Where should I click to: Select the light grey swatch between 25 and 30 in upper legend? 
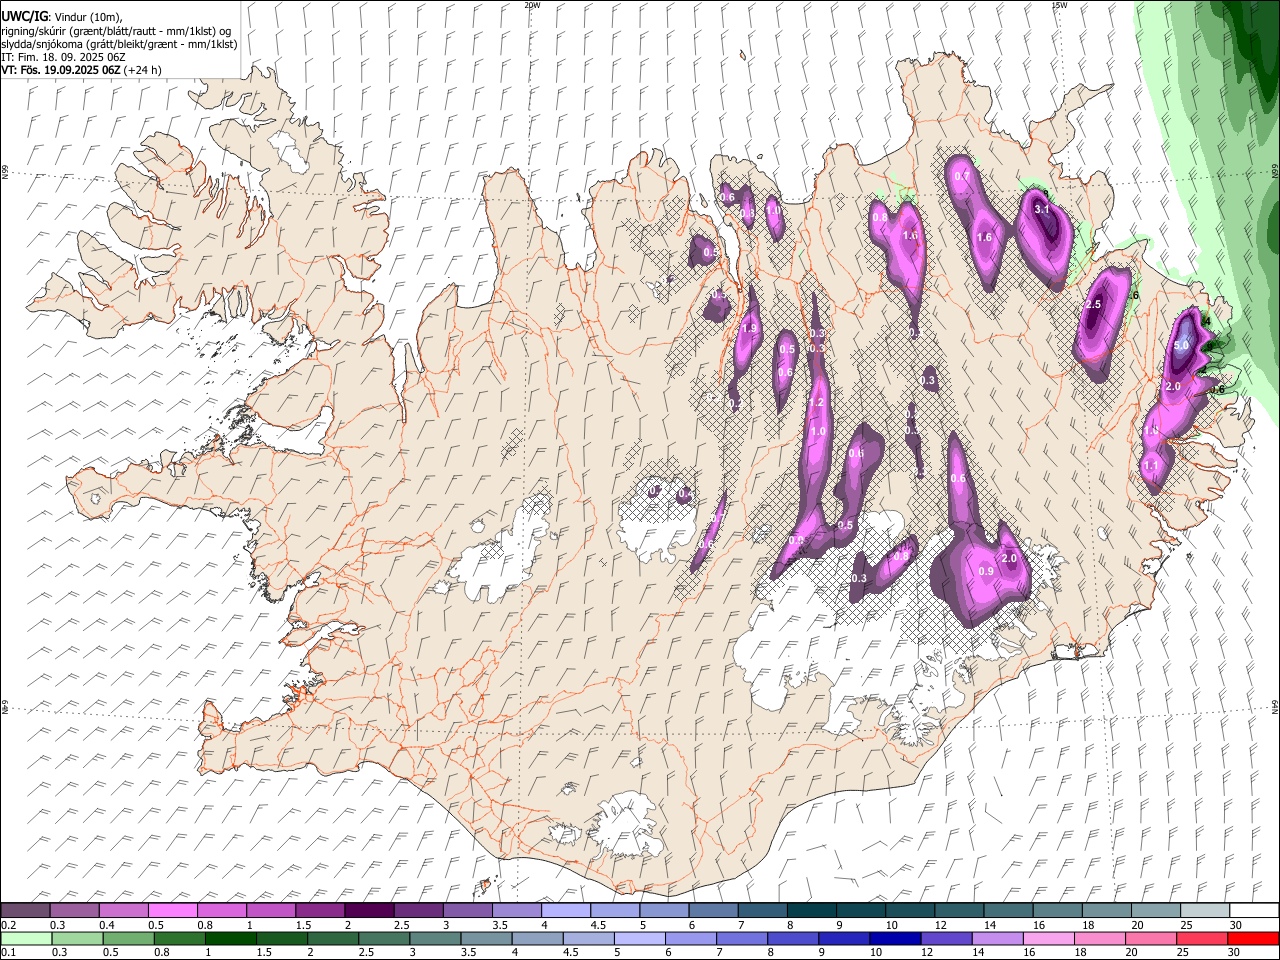click(x=1203, y=911)
